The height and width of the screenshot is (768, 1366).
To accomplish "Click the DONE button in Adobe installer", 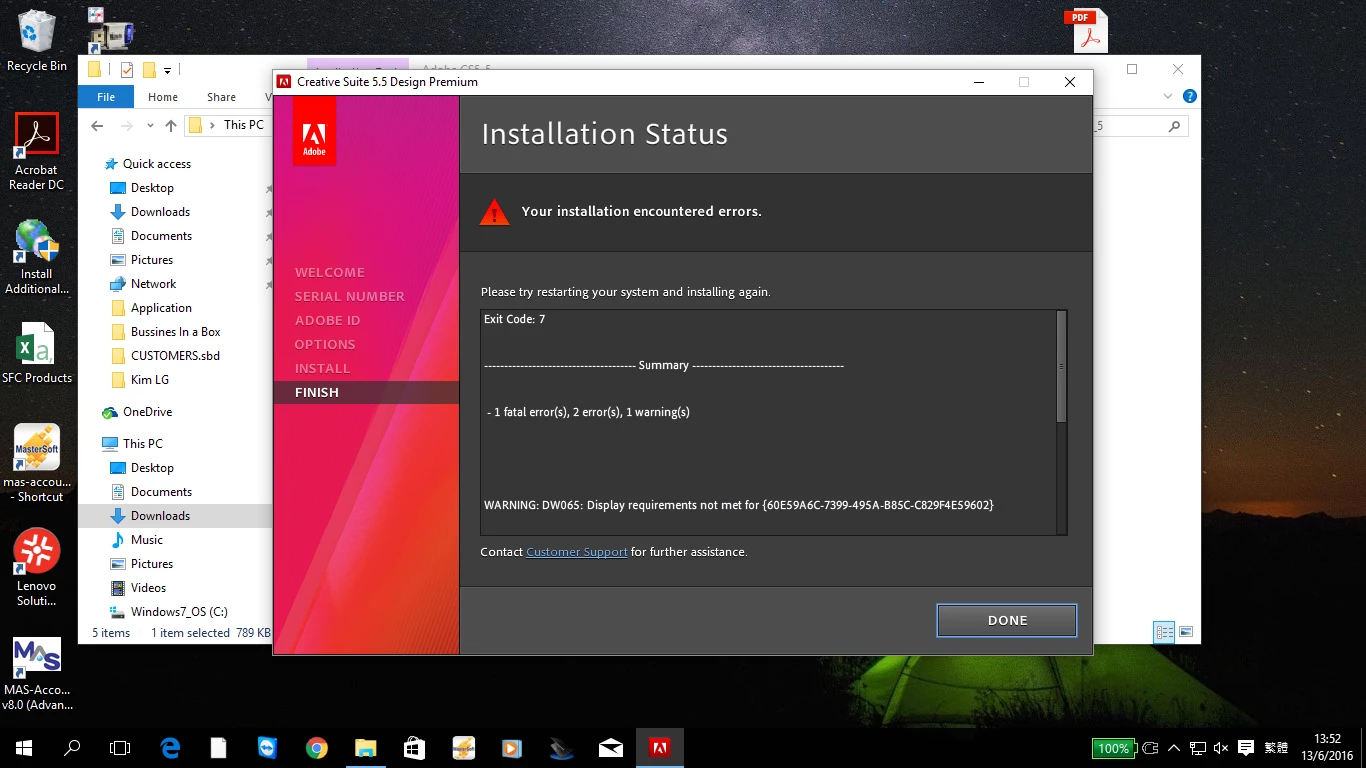I will coord(1007,620).
